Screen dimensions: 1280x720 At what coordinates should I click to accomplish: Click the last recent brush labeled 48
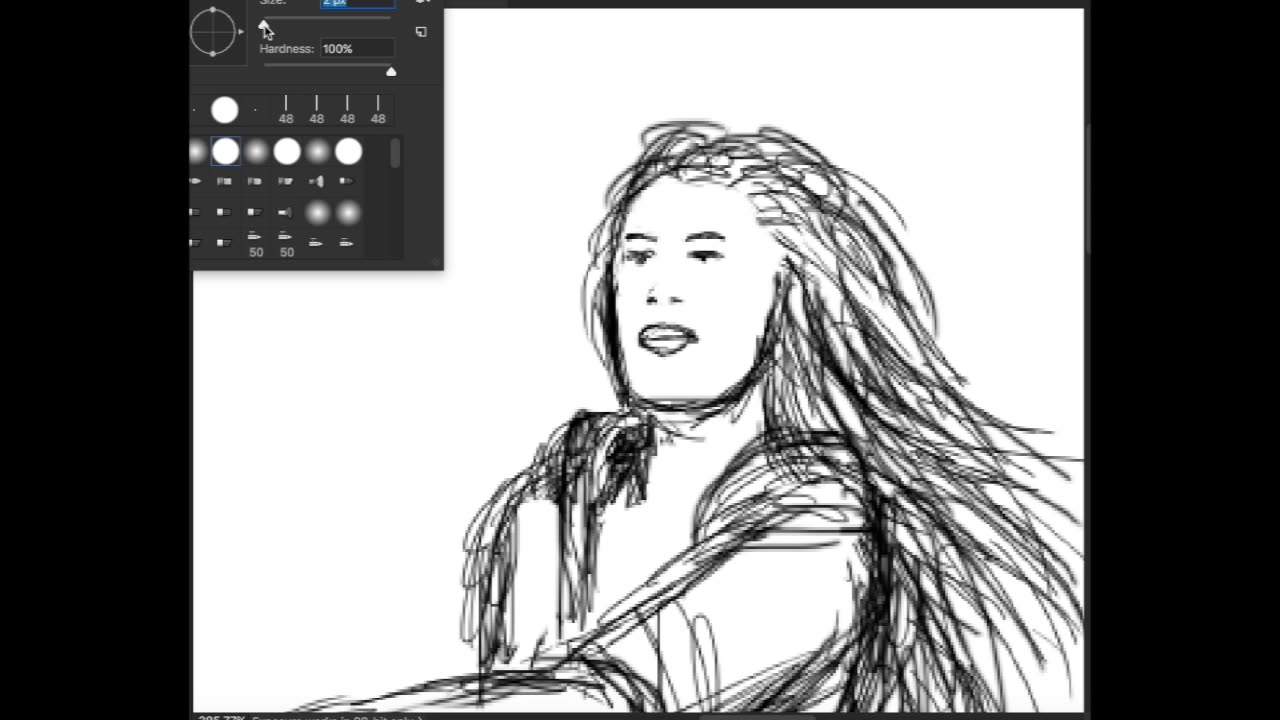click(x=378, y=110)
